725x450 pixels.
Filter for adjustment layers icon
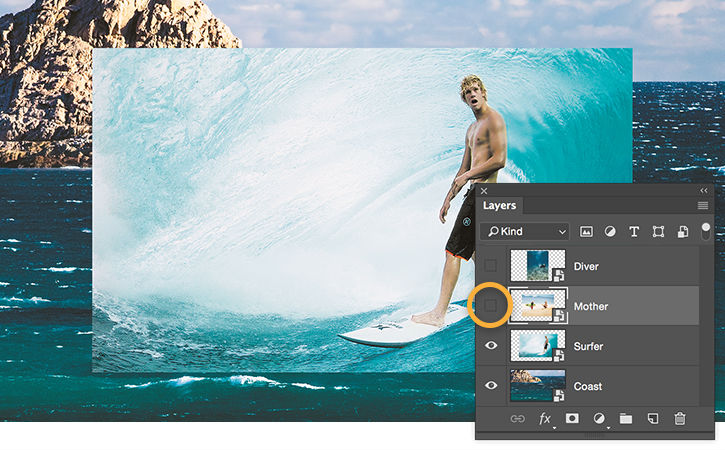coord(610,232)
